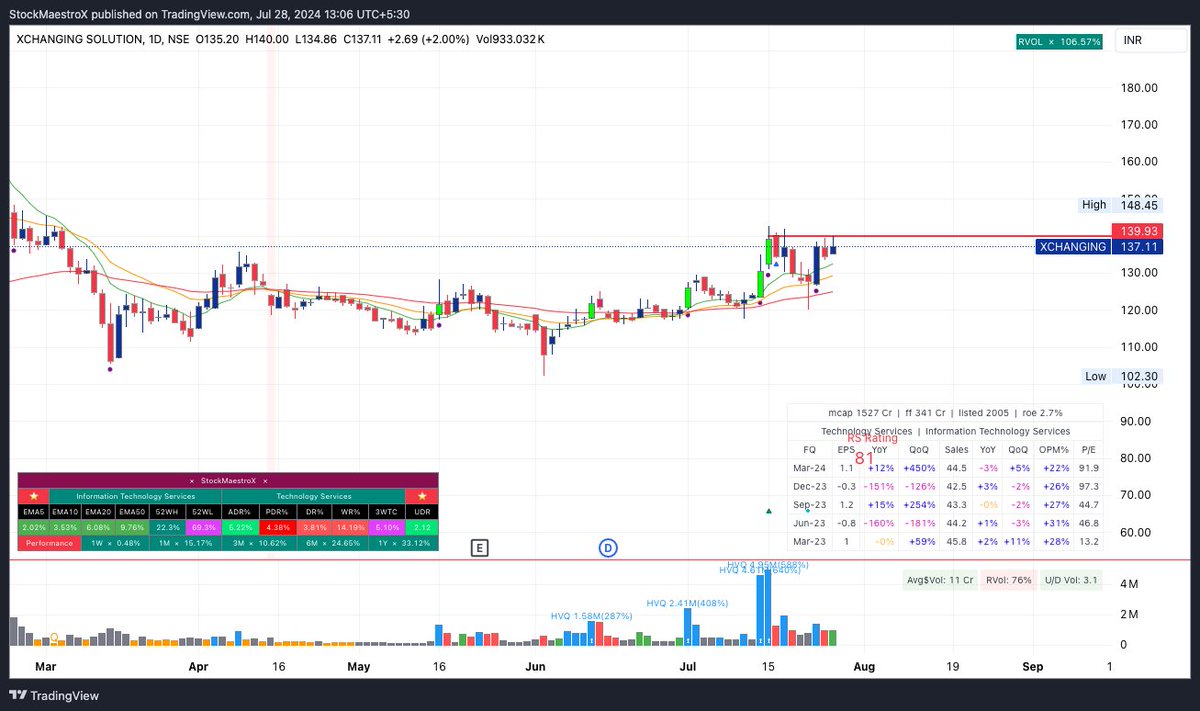Click the 180.00 price axis label

pyautogui.click(x=1138, y=87)
